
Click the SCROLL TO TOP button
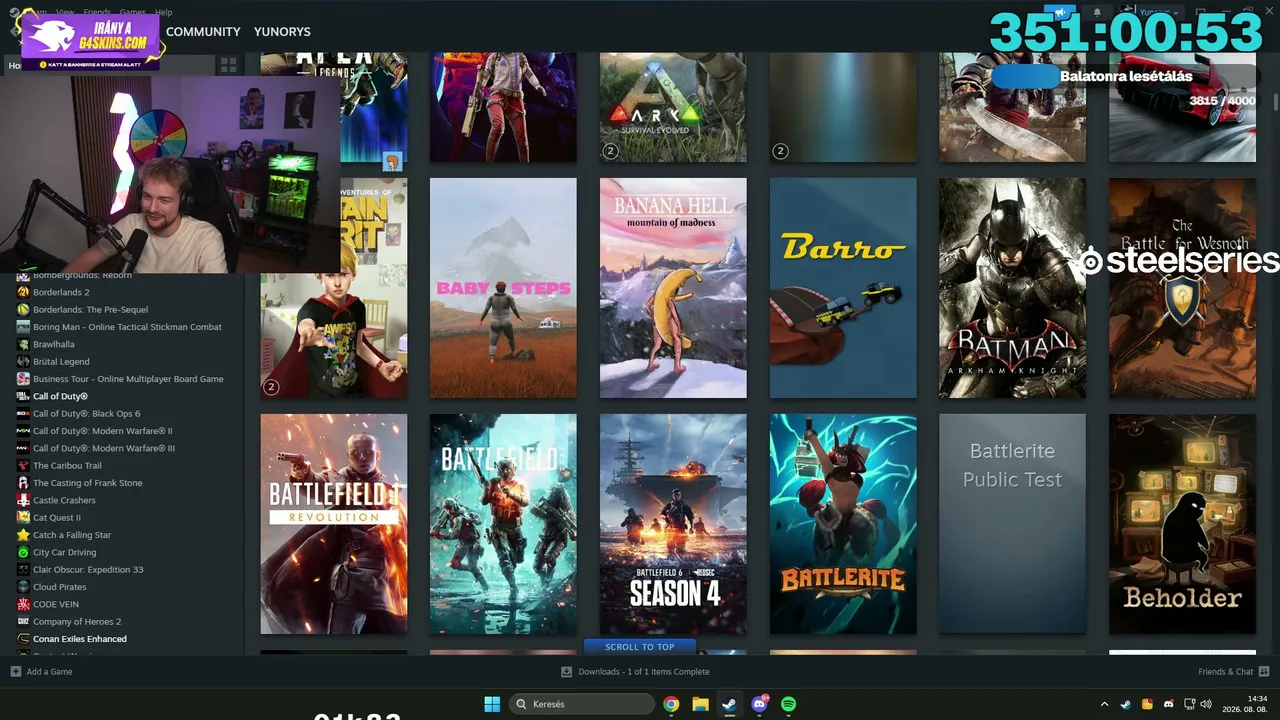tap(640, 647)
